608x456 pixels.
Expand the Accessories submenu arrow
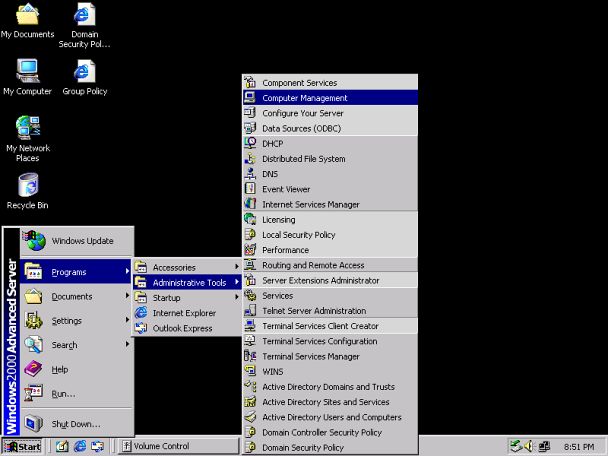(x=237, y=267)
